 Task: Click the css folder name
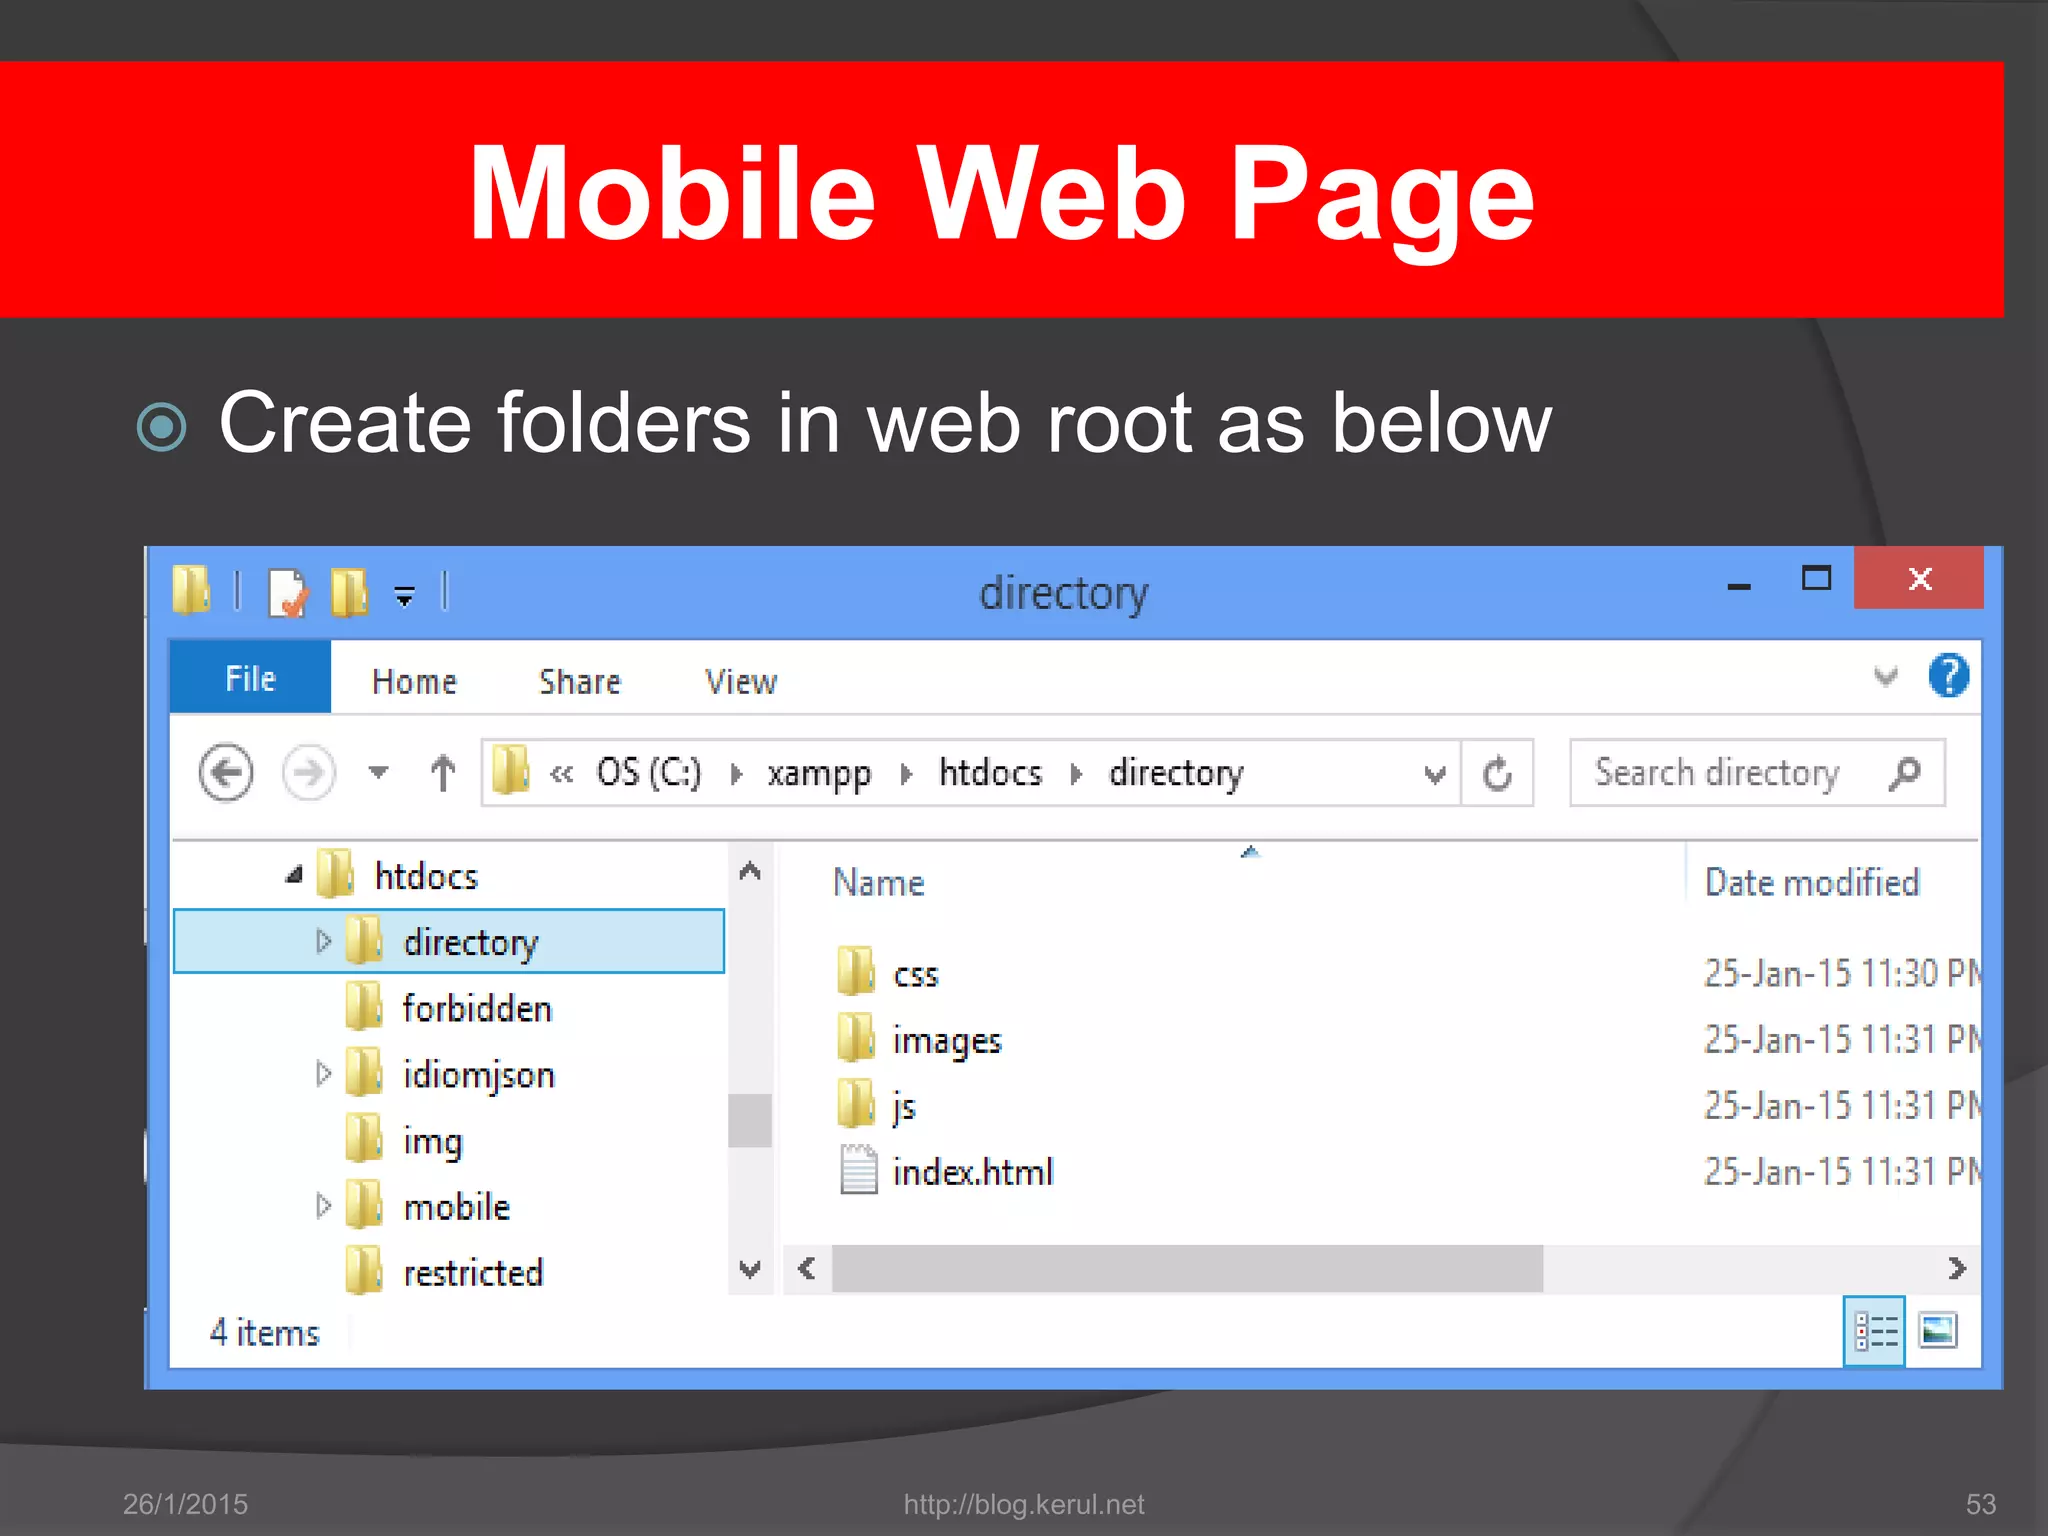915,975
